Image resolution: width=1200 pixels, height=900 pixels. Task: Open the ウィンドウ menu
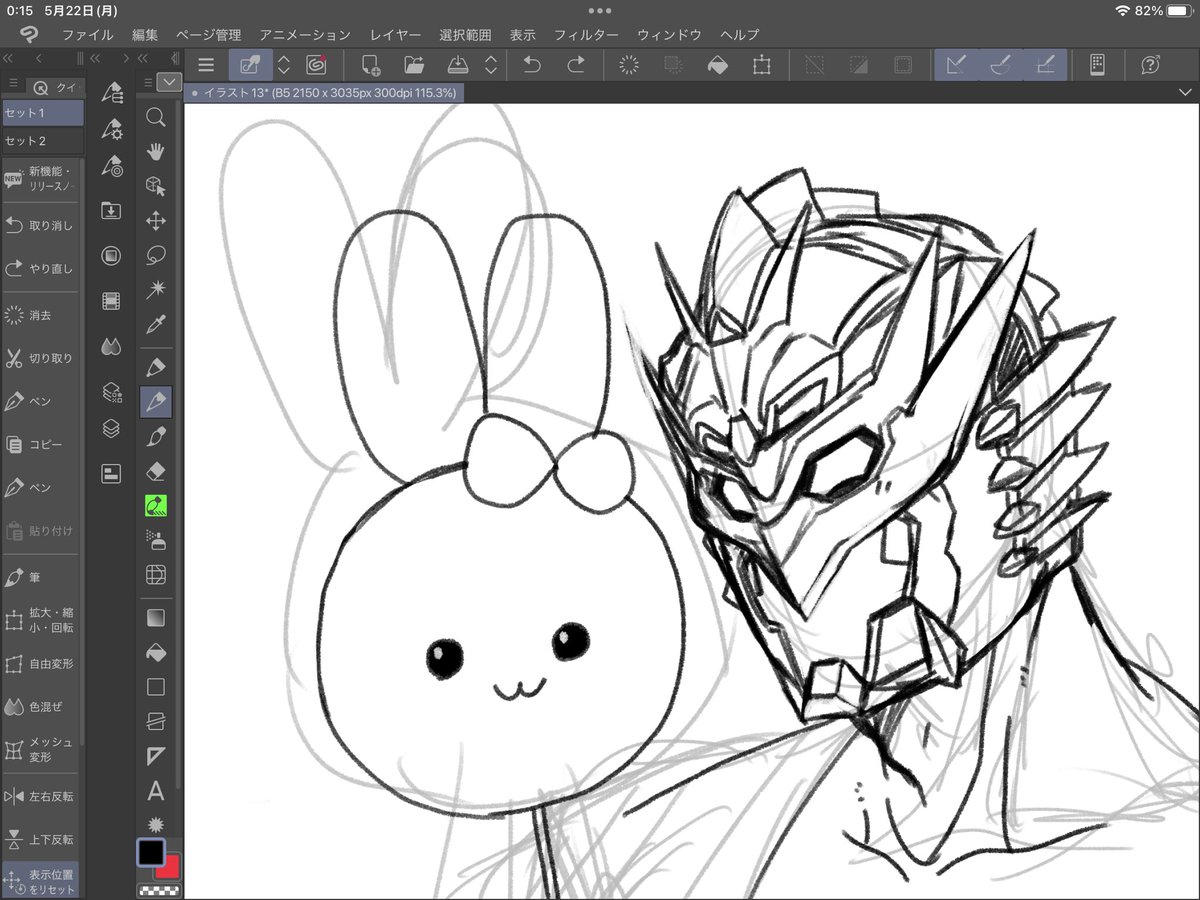(669, 35)
